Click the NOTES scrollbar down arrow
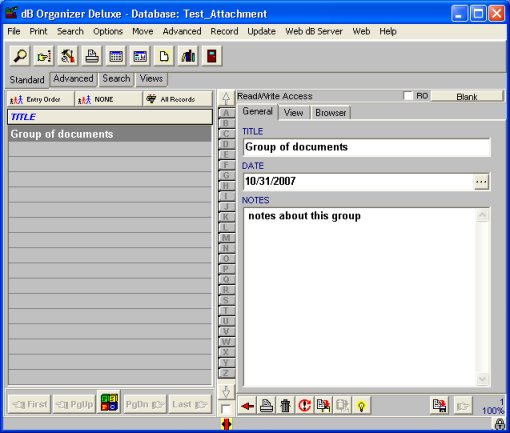This screenshot has height=433, width=510. click(x=482, y=379)
